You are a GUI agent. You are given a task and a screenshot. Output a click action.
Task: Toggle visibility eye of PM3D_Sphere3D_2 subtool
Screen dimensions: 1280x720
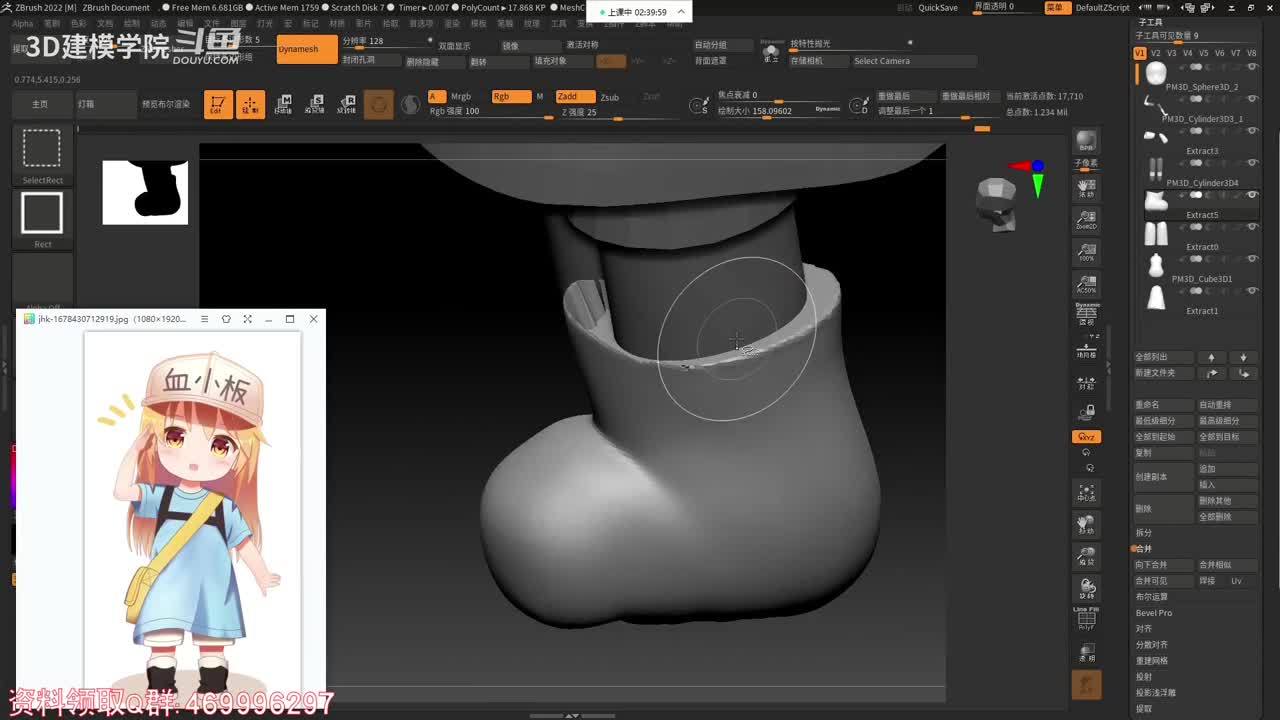click(1252, 67)
